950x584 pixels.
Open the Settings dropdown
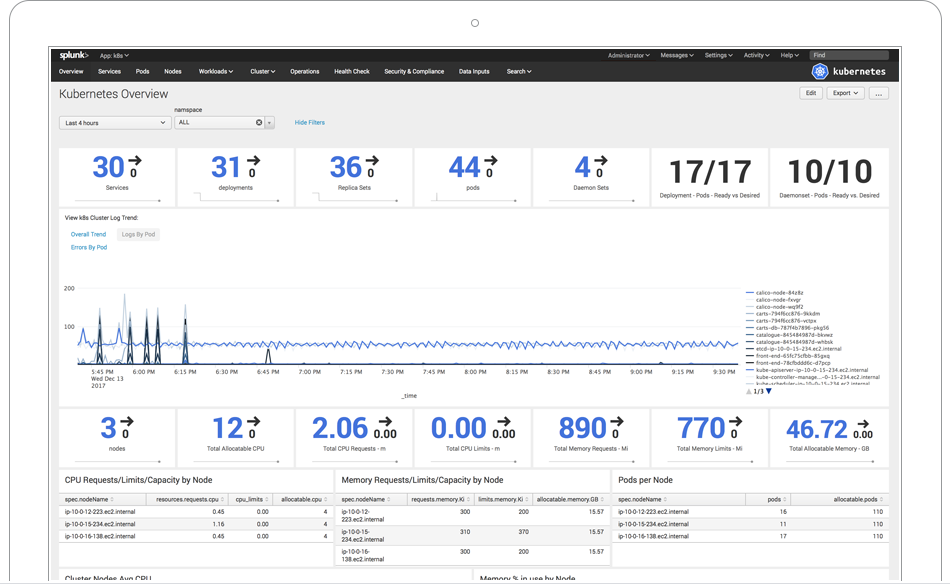click(719, 55)
